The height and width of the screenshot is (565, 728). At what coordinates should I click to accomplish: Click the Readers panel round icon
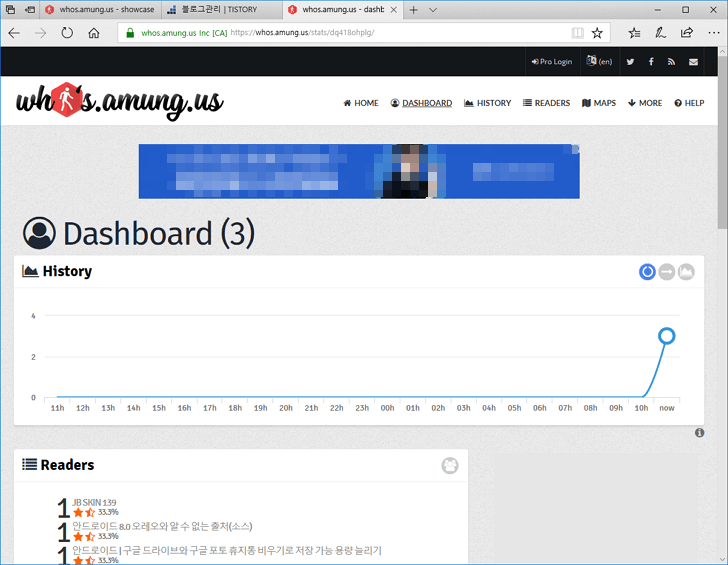click(x=450, y=465)
